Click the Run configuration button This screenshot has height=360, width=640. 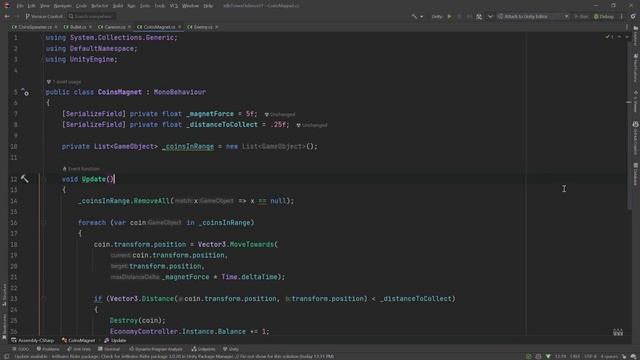coord(581,16)
